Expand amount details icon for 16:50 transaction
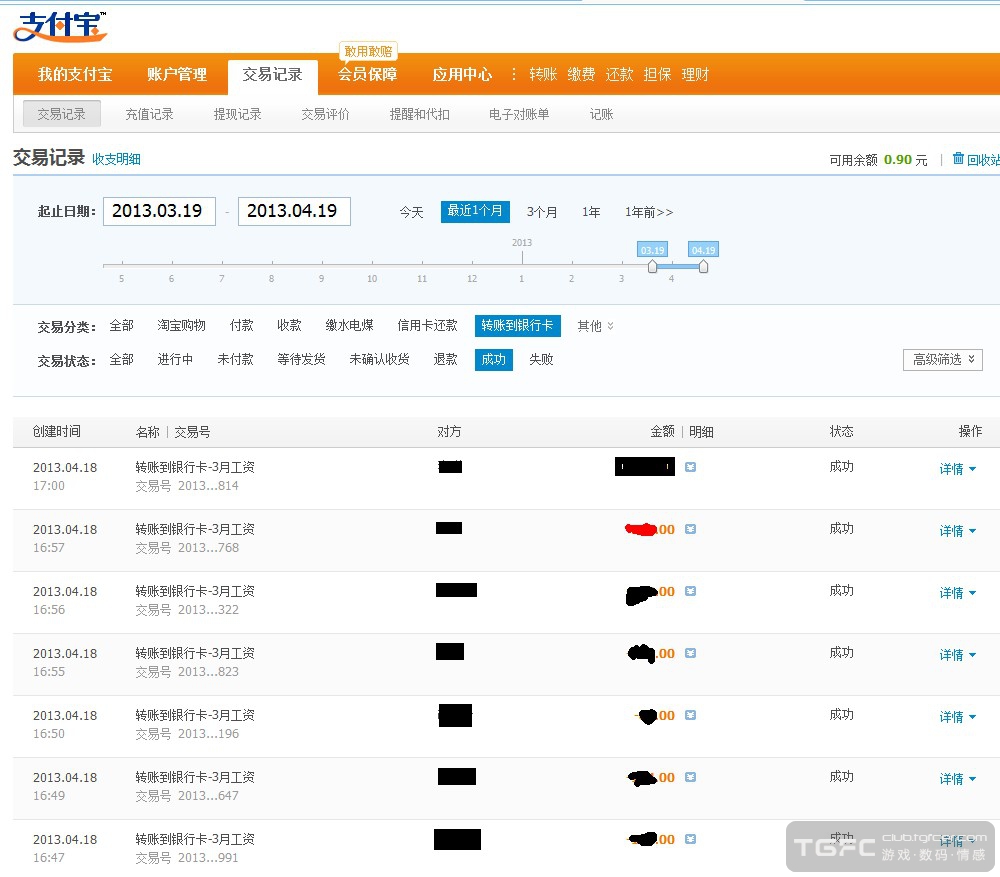1000x877 pixels. tap(690, 715)
